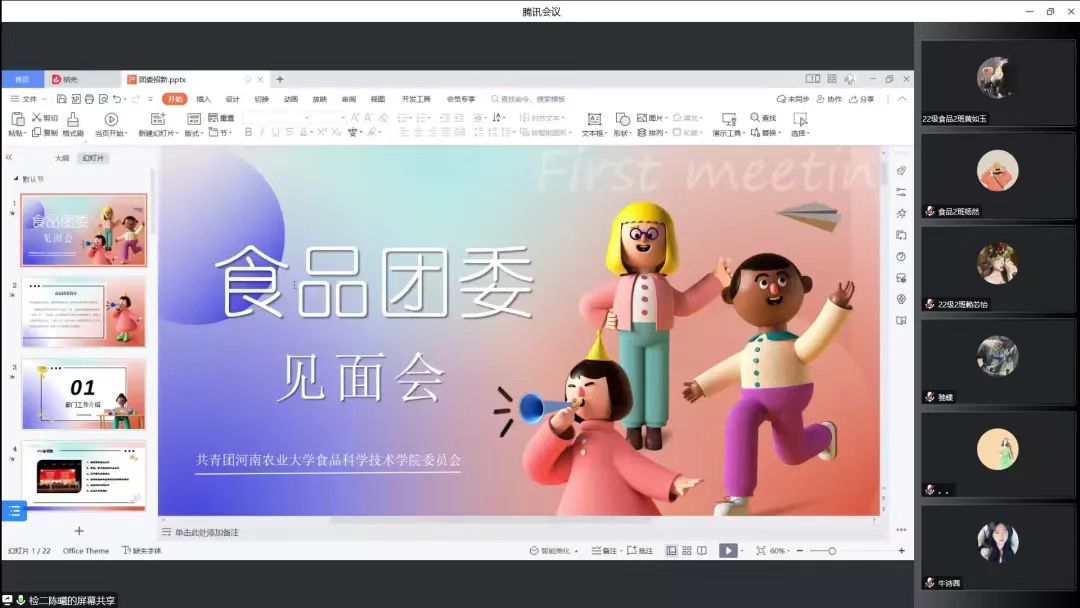Click the Shapes (形状) icon
Viewport: 1080px width, 608px height.
click(622, 119)
